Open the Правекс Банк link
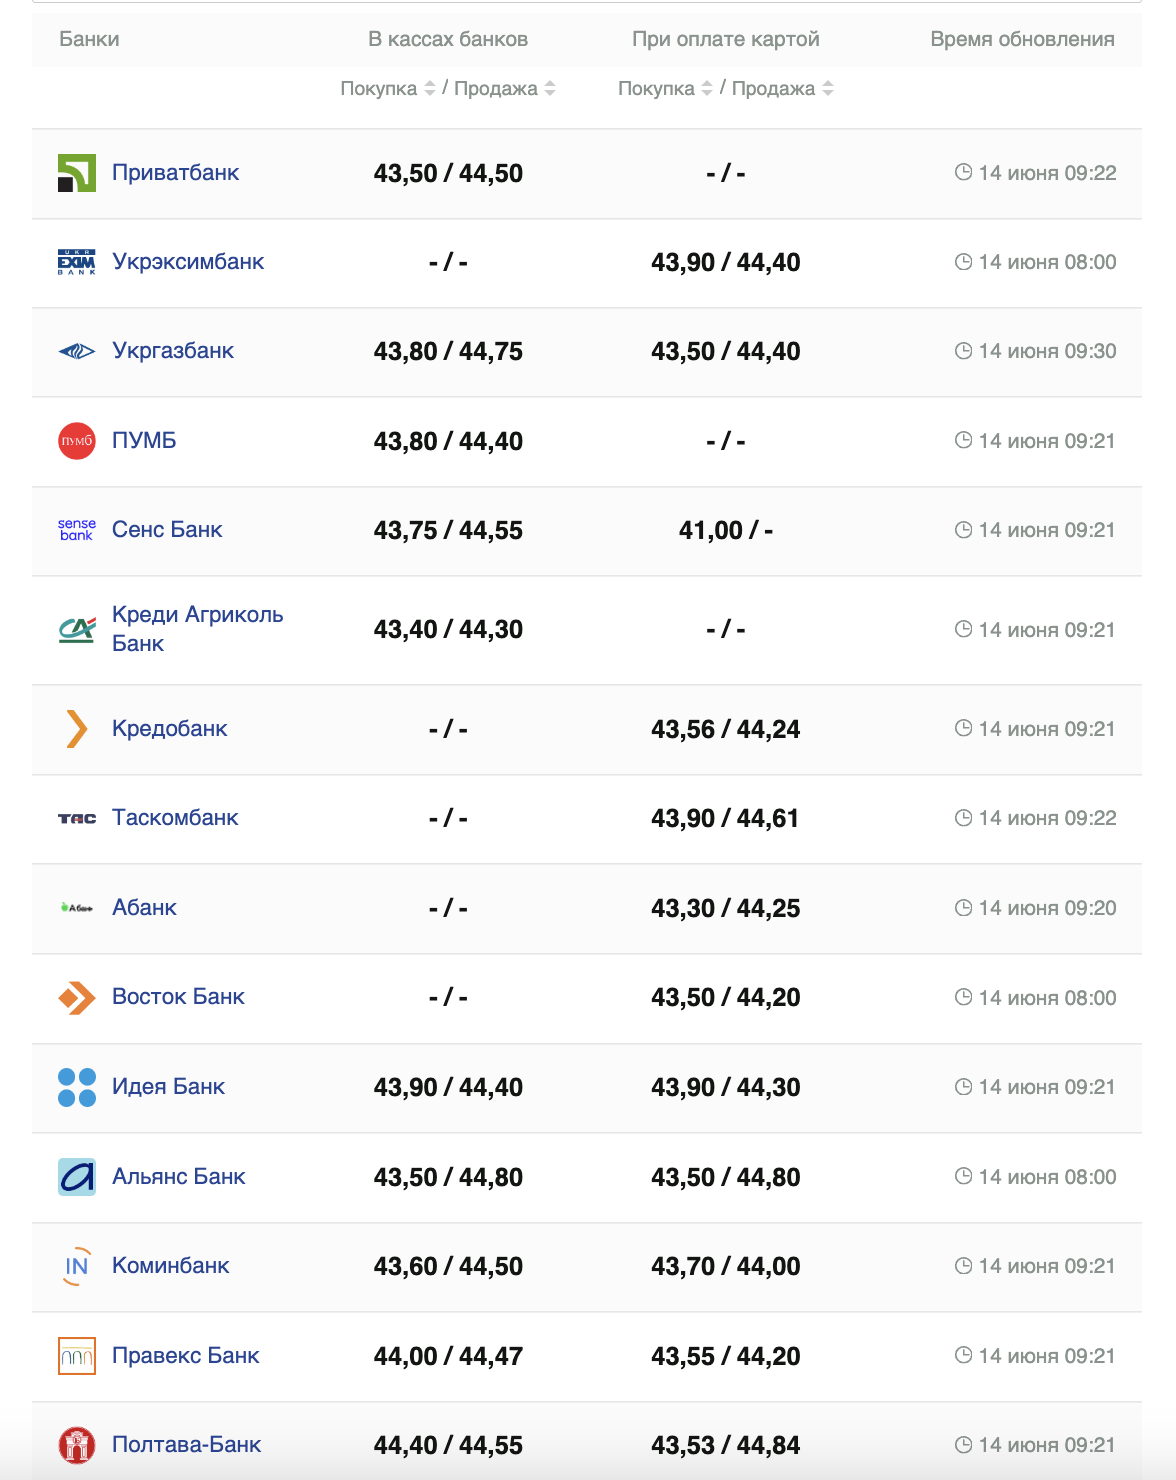The height and width of the screenshot is (1480, 1176). click(185, 1356)
